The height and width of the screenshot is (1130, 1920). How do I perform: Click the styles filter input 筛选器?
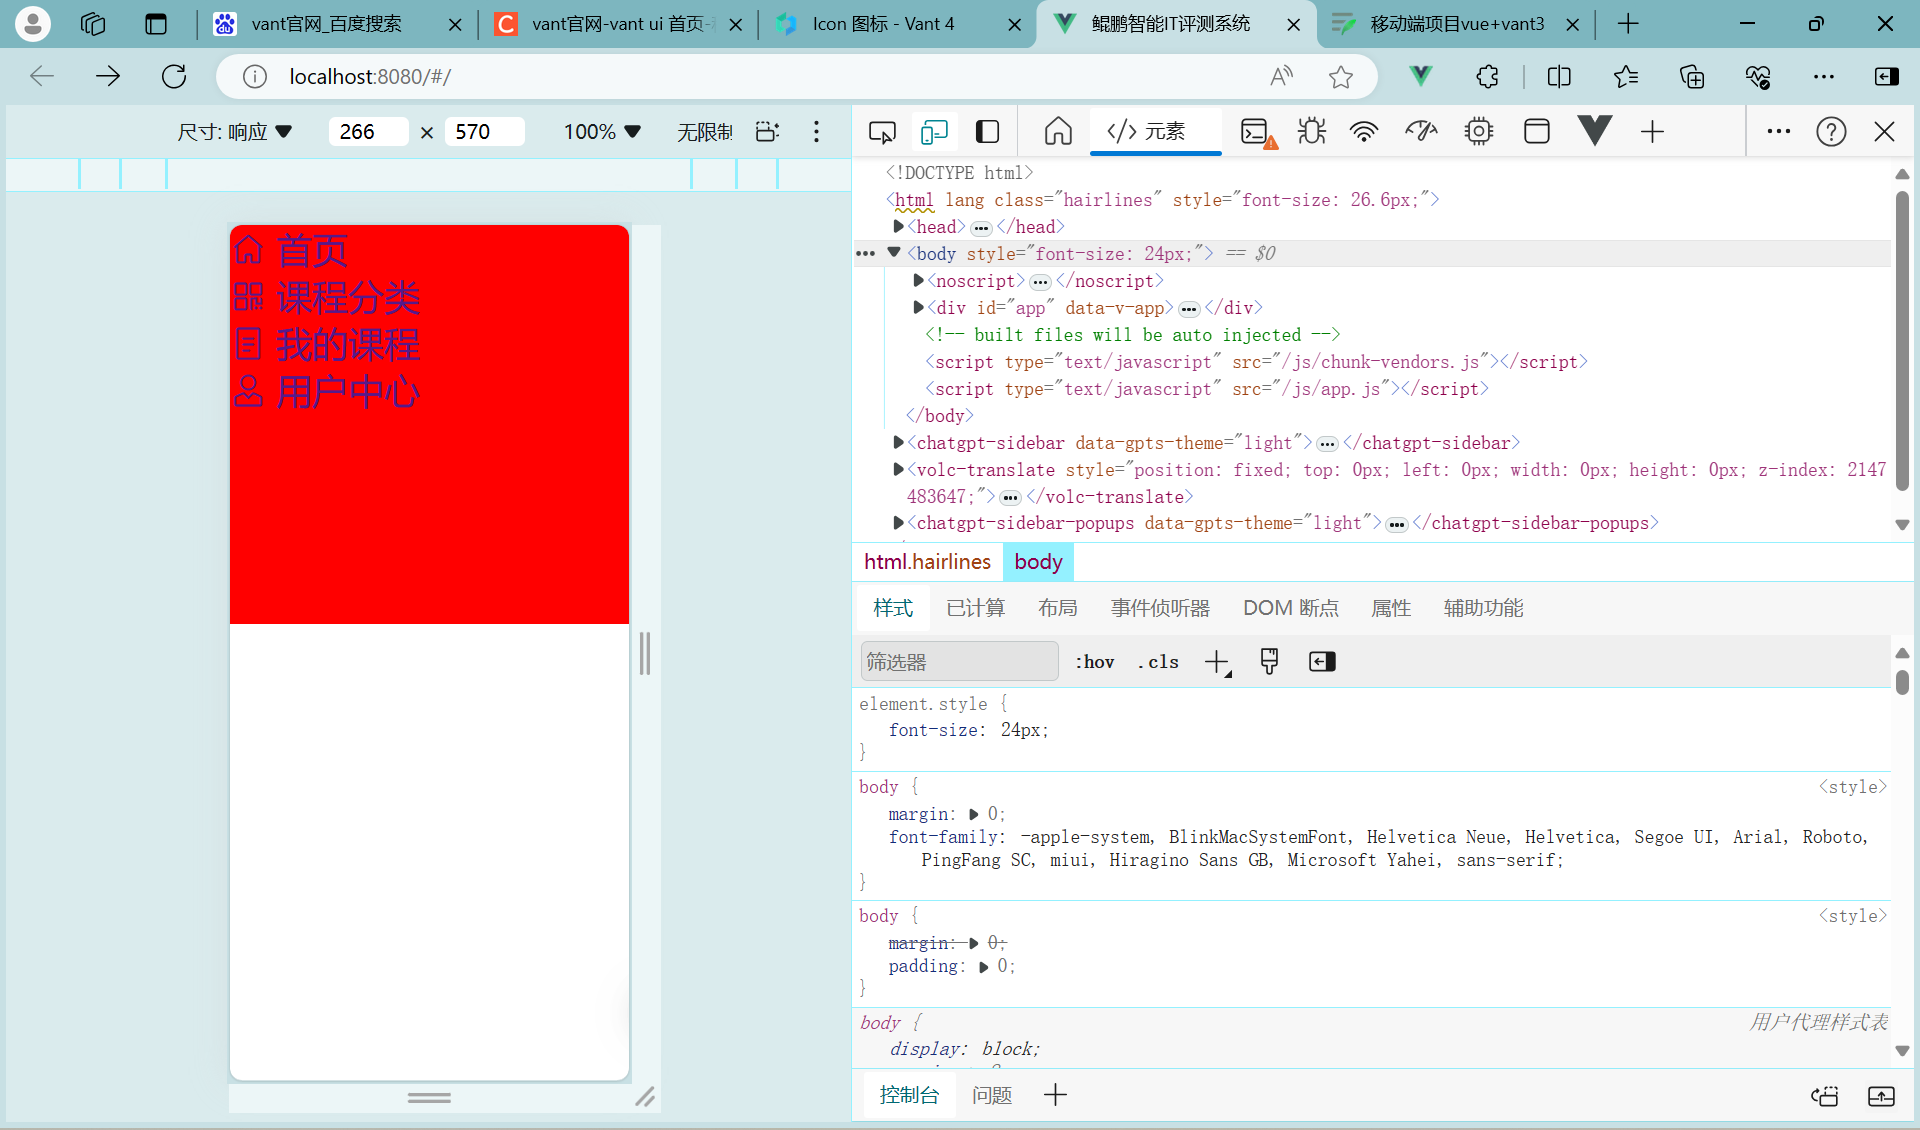point(958,661)
